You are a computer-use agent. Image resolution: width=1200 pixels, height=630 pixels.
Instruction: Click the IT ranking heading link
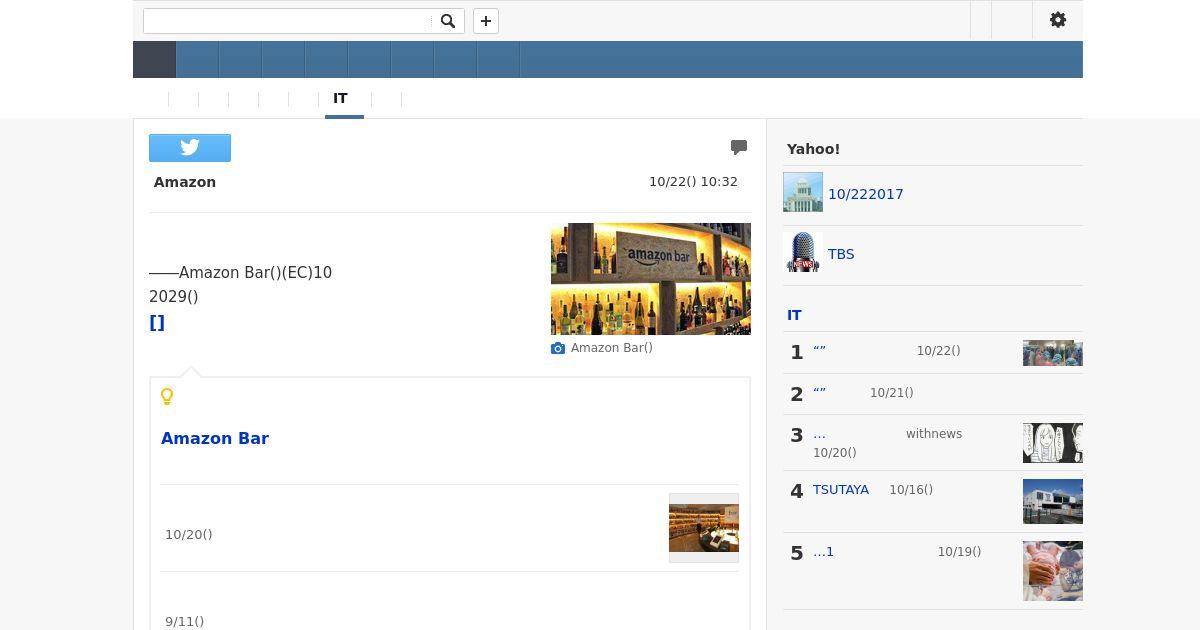pyautogui.click(x=794, y=315)
